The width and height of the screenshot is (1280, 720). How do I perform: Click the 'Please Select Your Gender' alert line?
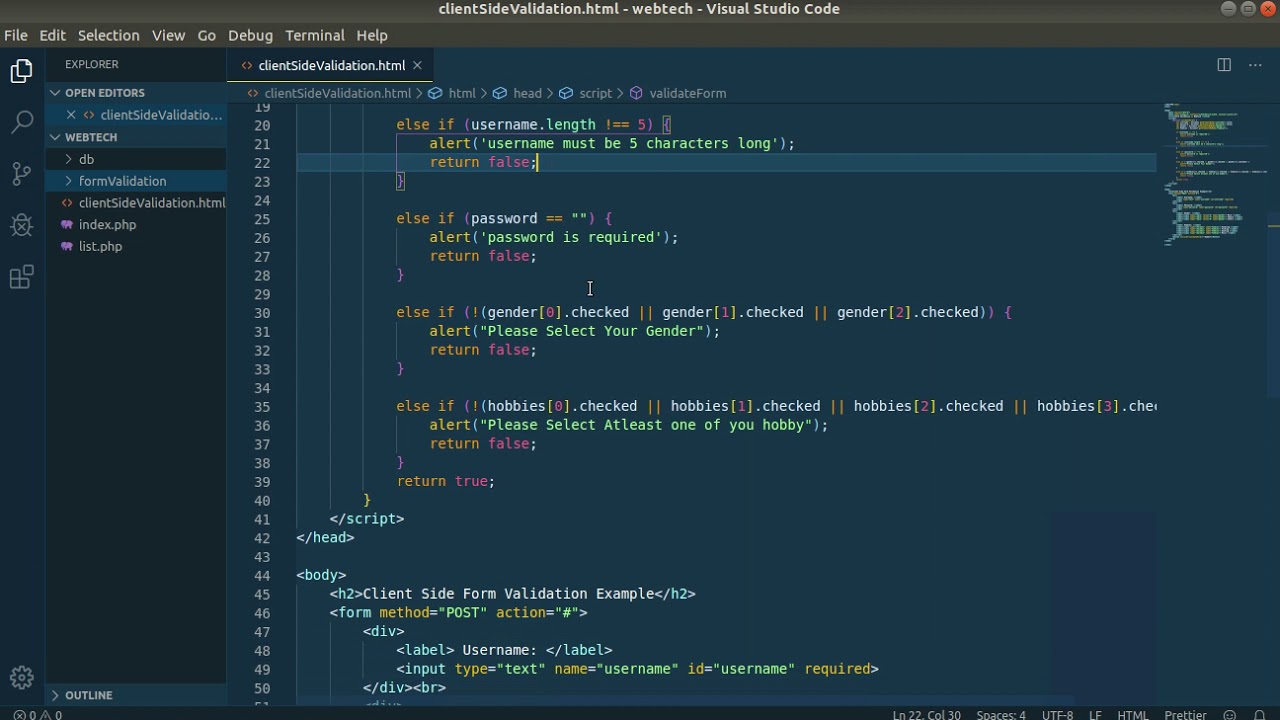[x=574, y=331]
